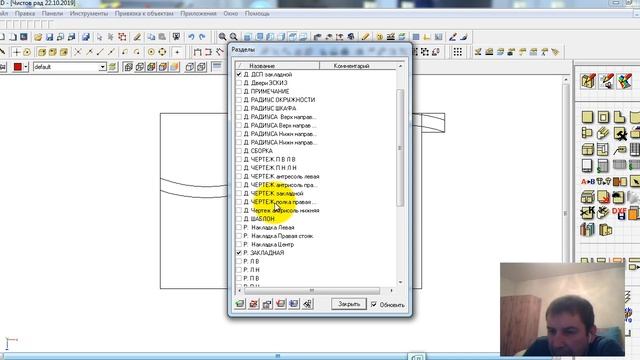Click the redo arrow in the toolbar
This screenshot has width=640, height=360.
[x=202, y=37]
